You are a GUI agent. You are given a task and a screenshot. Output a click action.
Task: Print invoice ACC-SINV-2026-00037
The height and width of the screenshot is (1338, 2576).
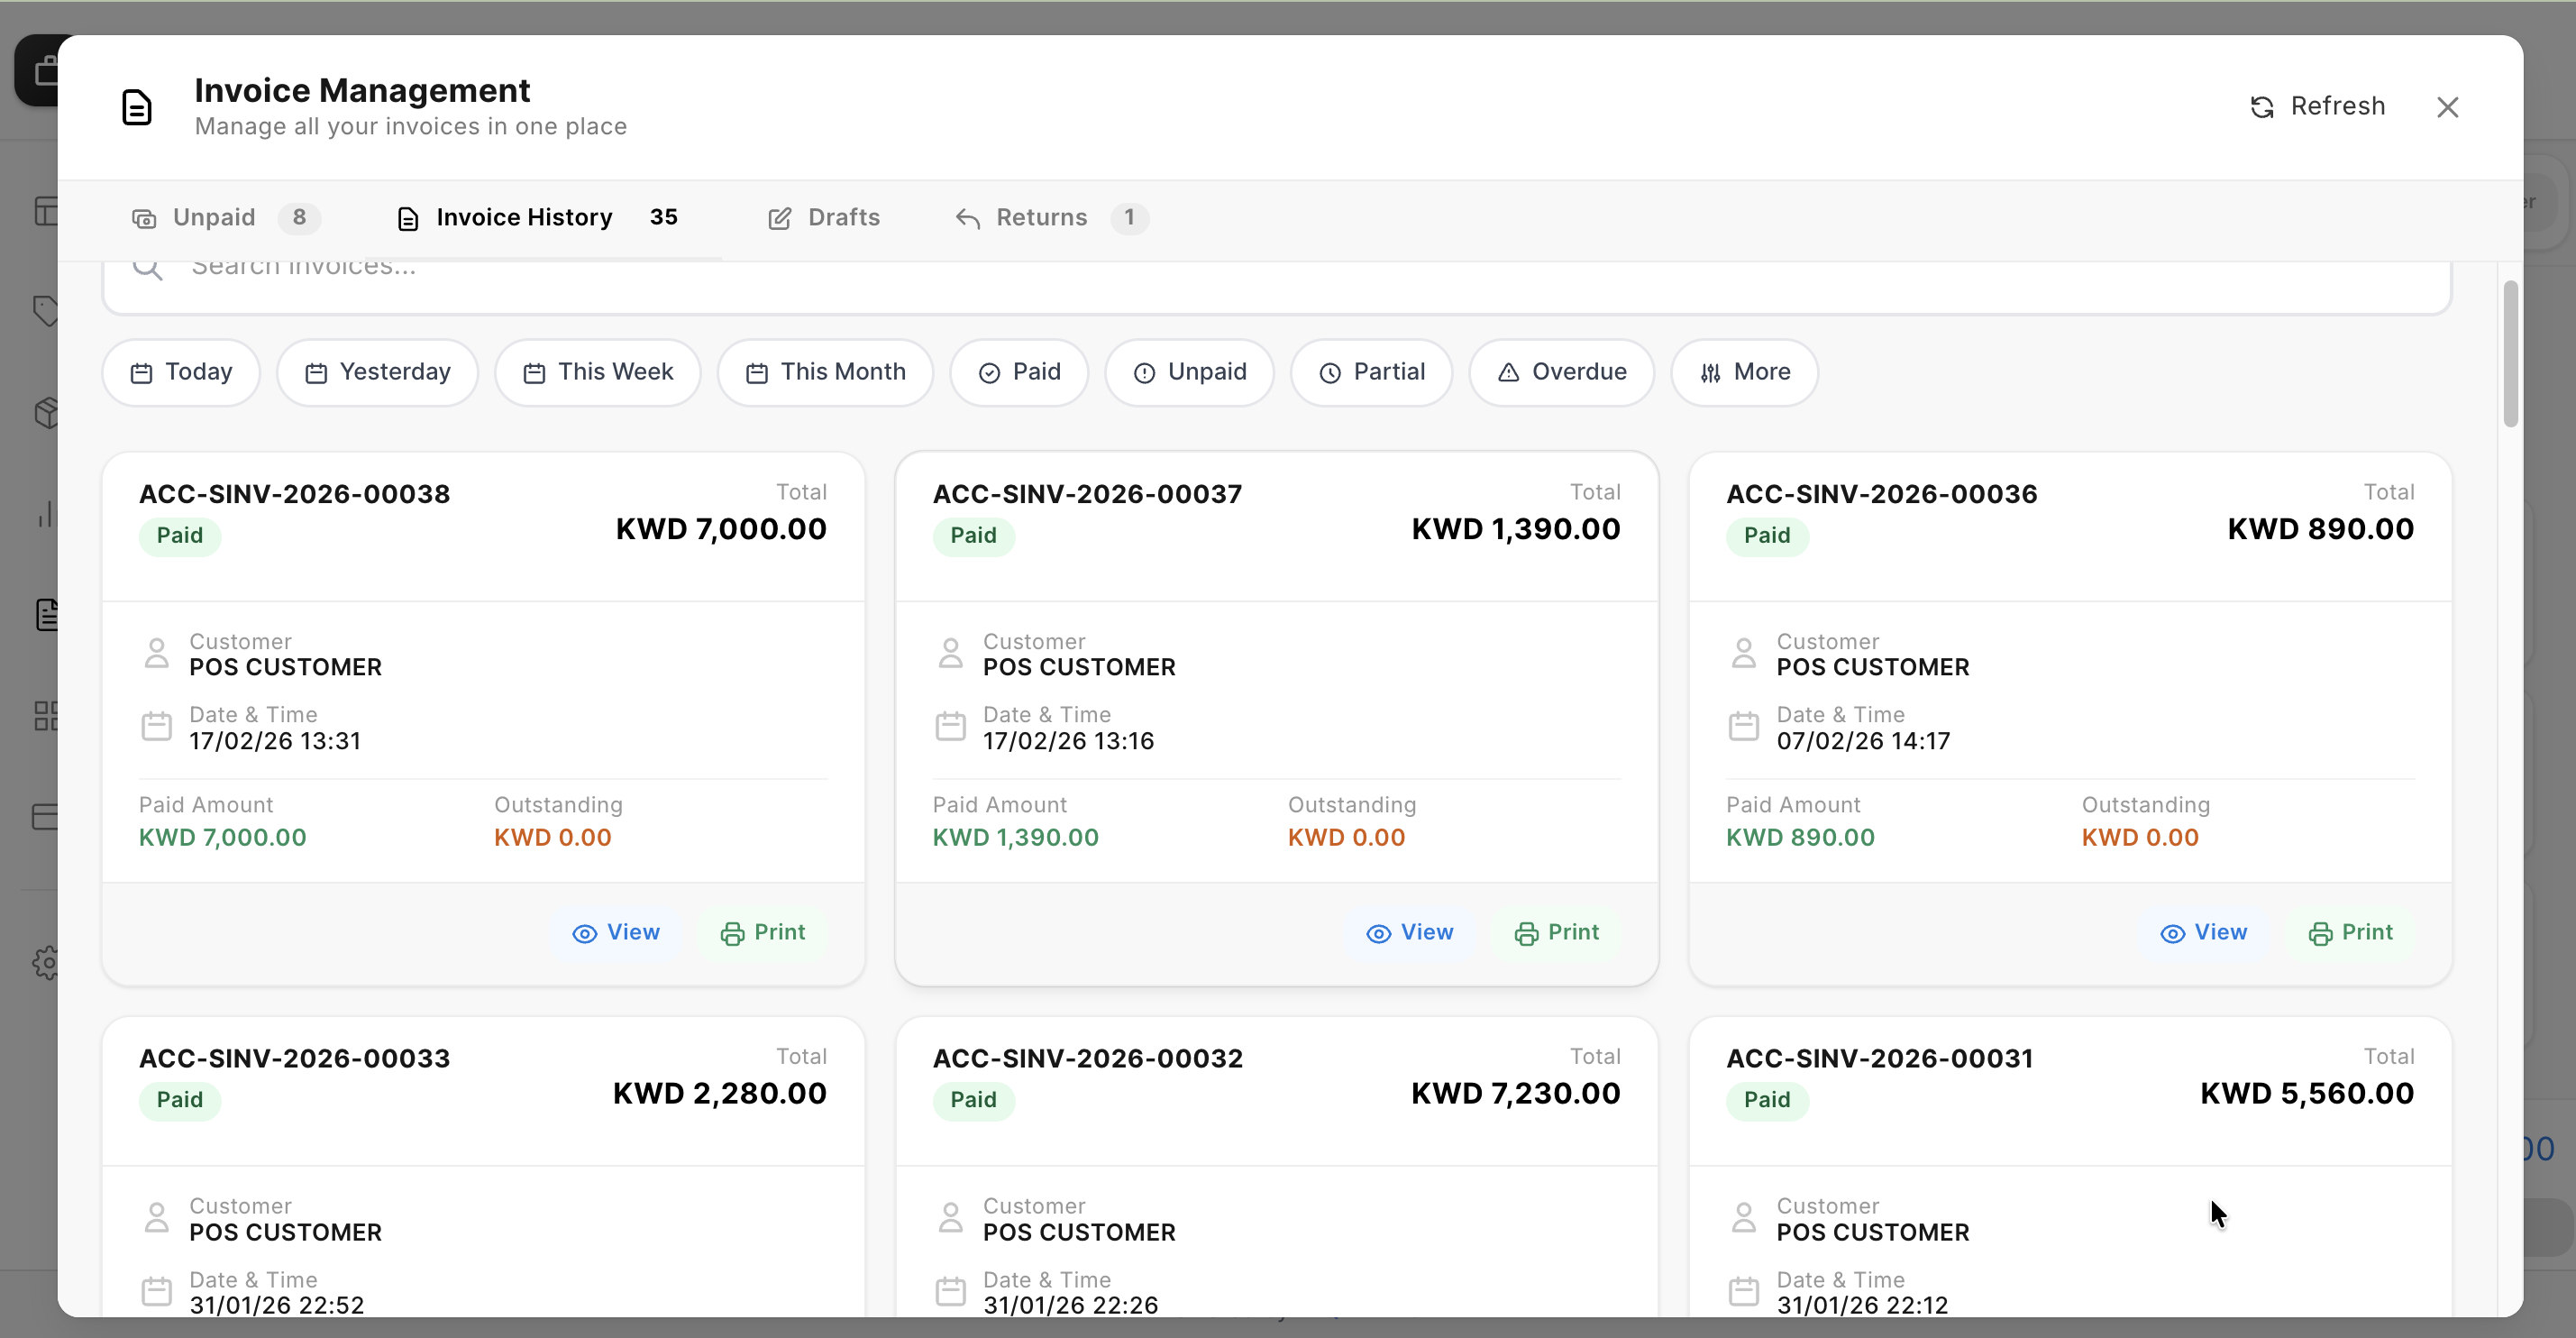(1556, 932)
